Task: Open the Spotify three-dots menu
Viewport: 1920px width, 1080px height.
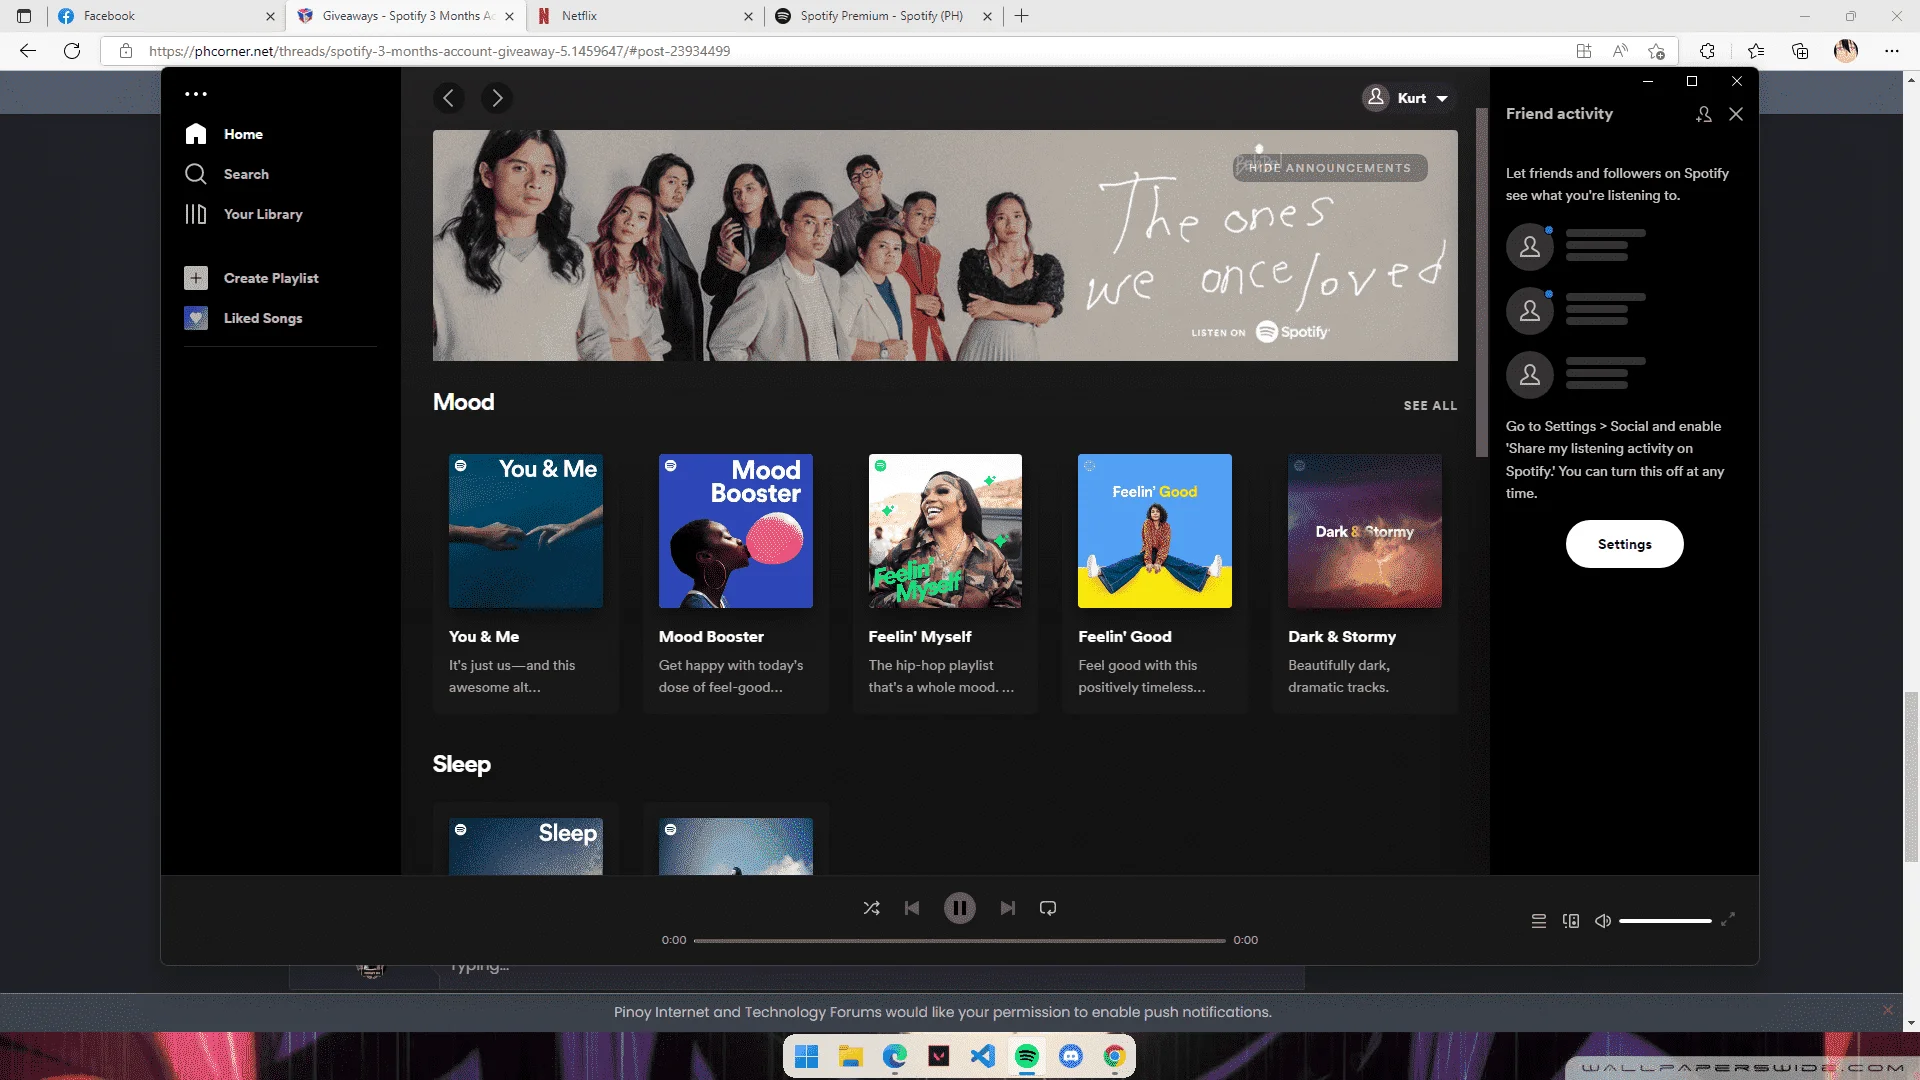Action: tap(196, 94)
